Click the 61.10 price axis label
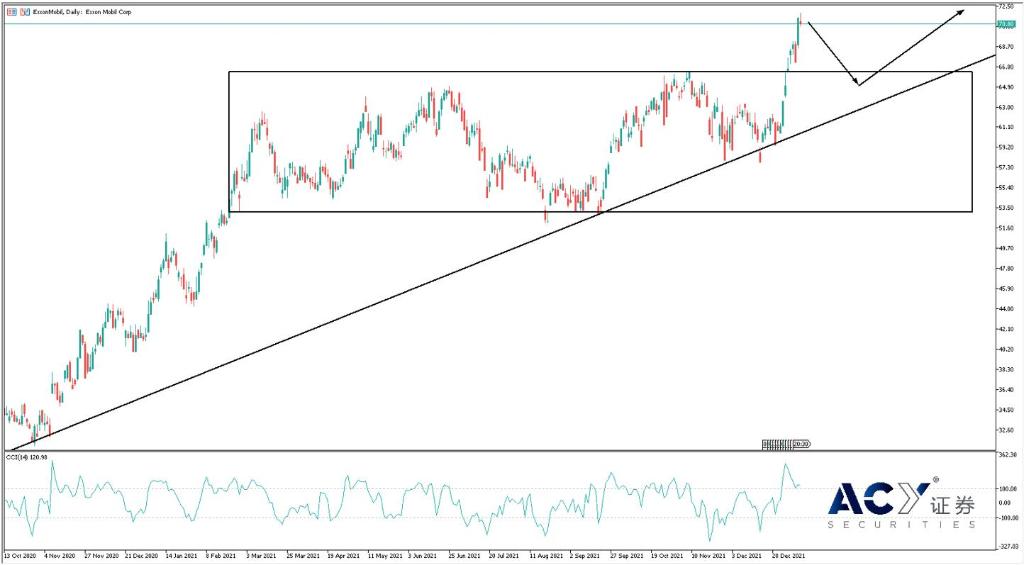The image size is (1024, 565). (1007, 127)
